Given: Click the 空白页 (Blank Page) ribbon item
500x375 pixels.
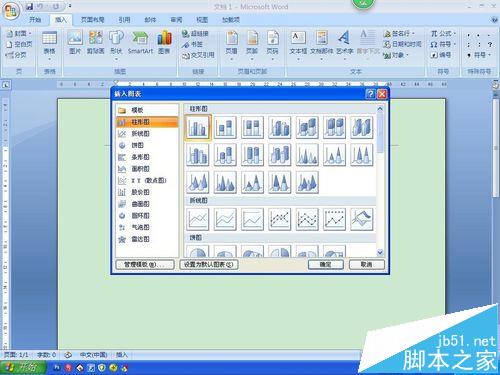Looking at the screenshot, I should (x=20, y=44).
